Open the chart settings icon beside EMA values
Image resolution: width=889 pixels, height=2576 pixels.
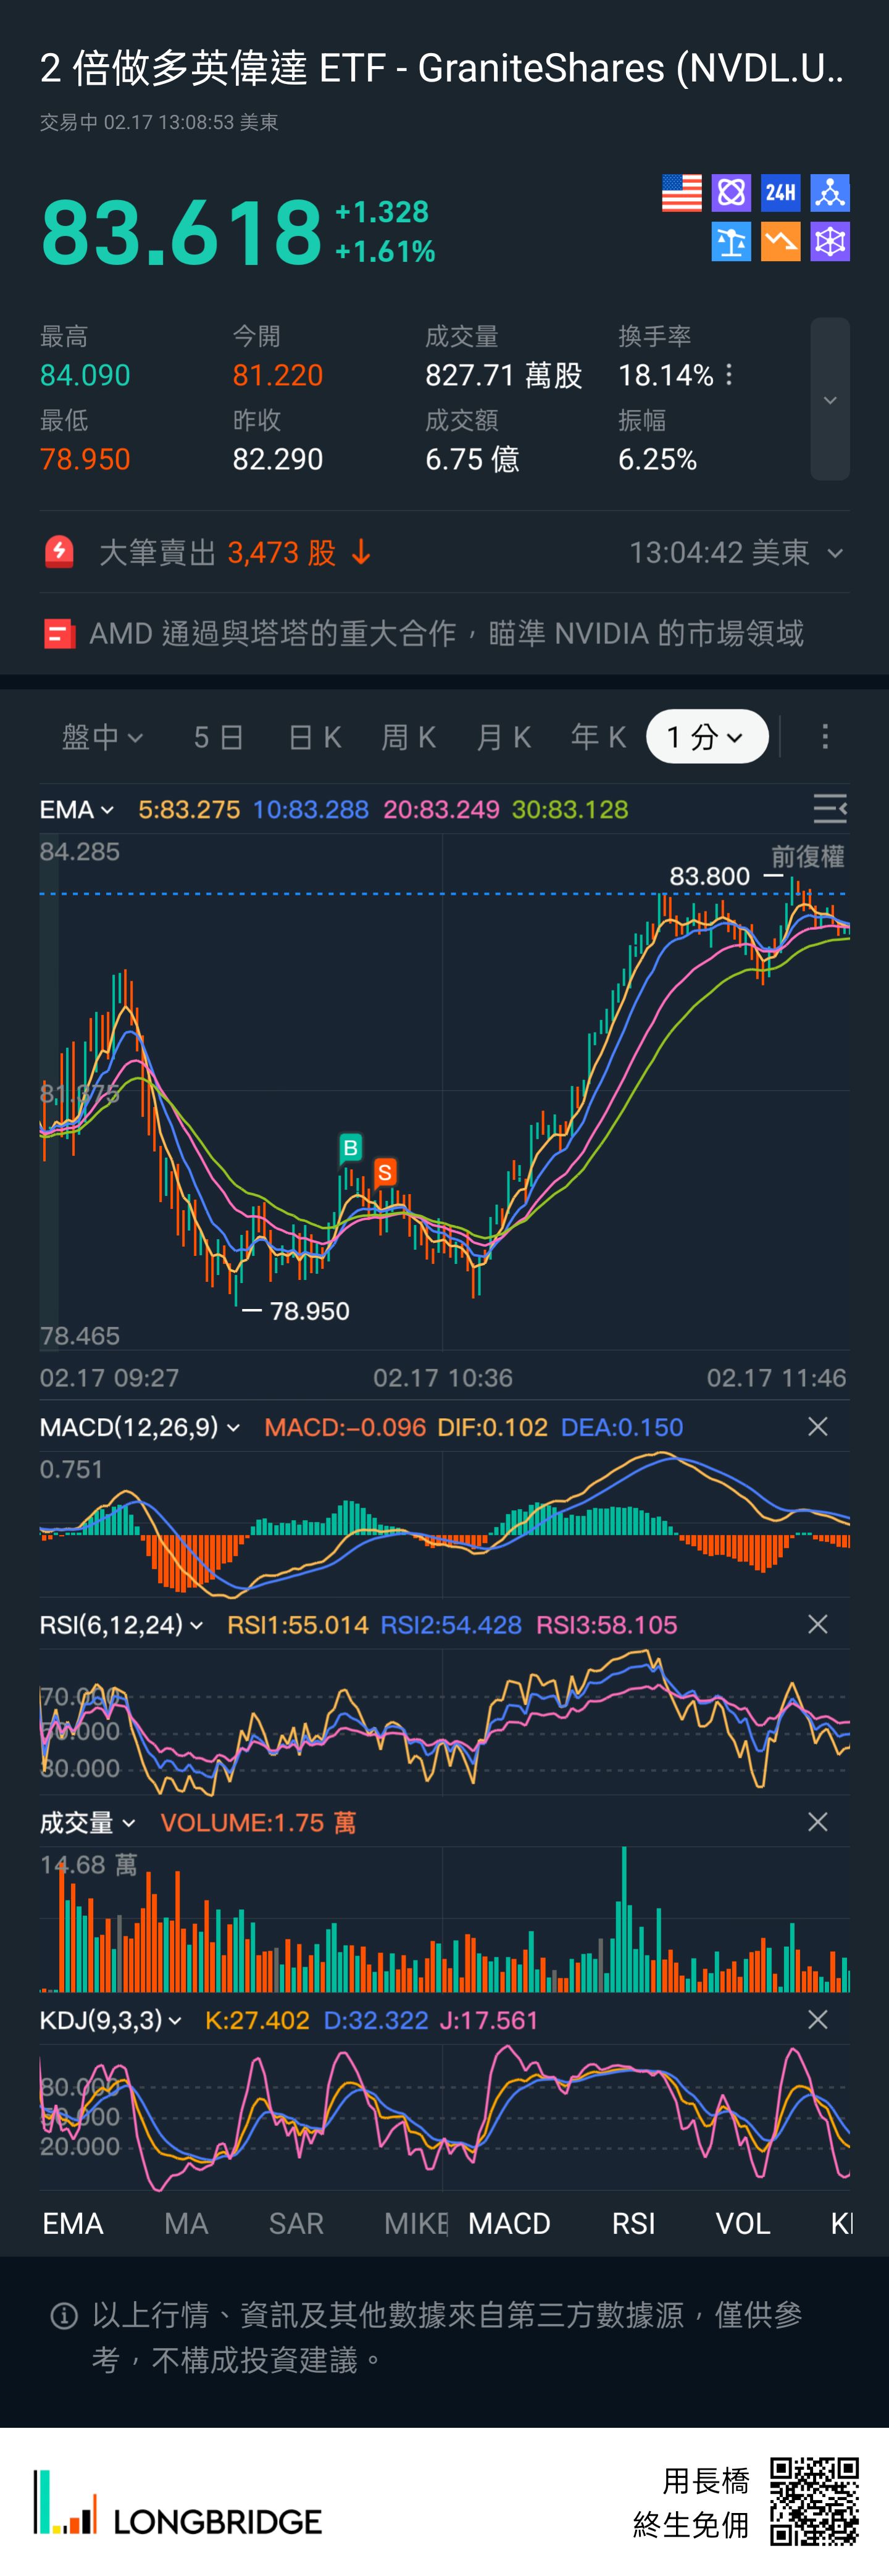(829, 809)
